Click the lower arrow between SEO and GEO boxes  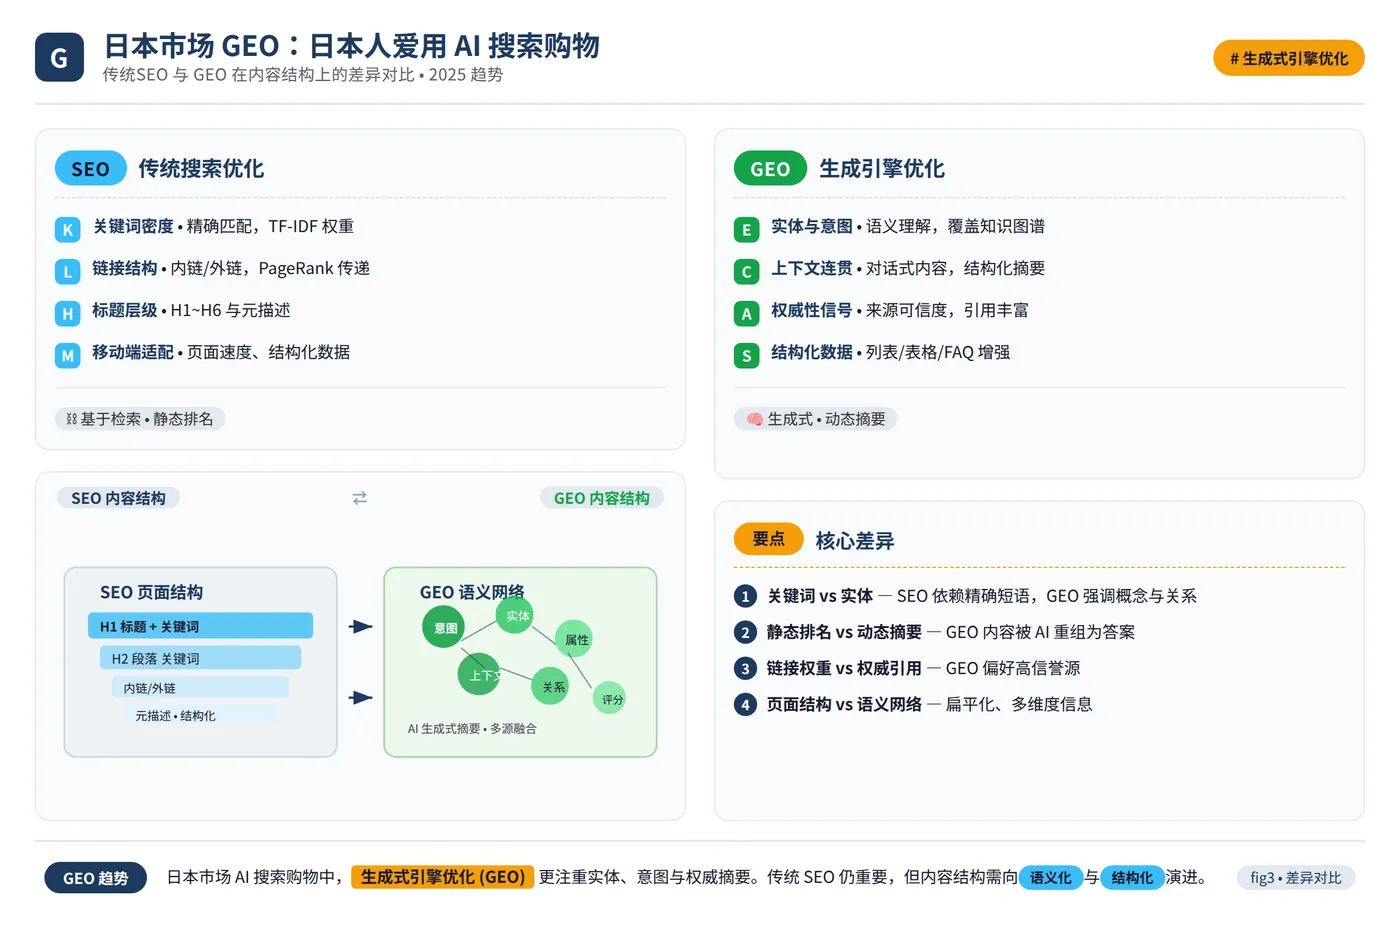coord(361,697)
